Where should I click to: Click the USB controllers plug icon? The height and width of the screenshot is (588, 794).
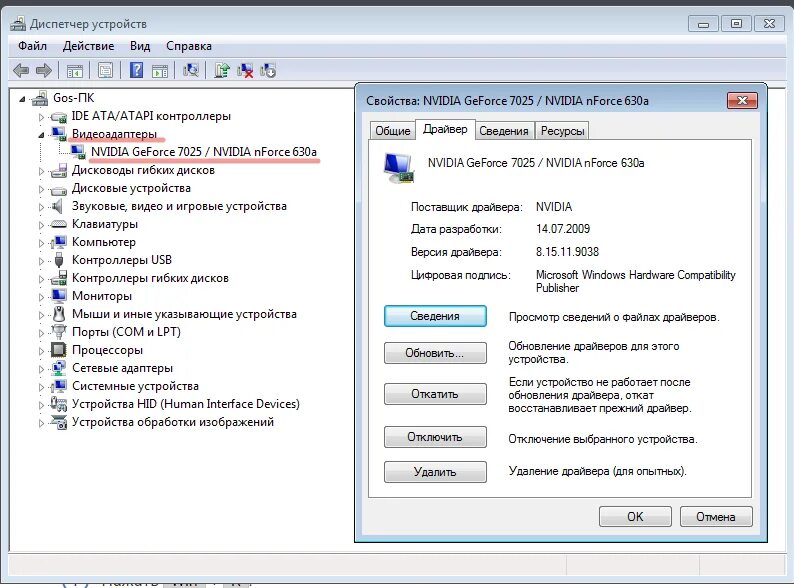[59, 260]
